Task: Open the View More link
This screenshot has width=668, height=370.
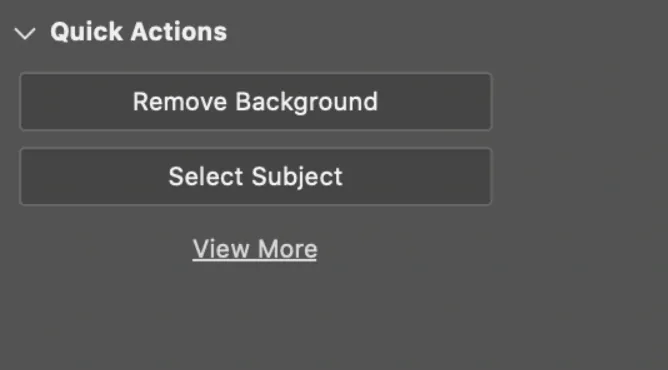Action: click(x=255, y=249)
